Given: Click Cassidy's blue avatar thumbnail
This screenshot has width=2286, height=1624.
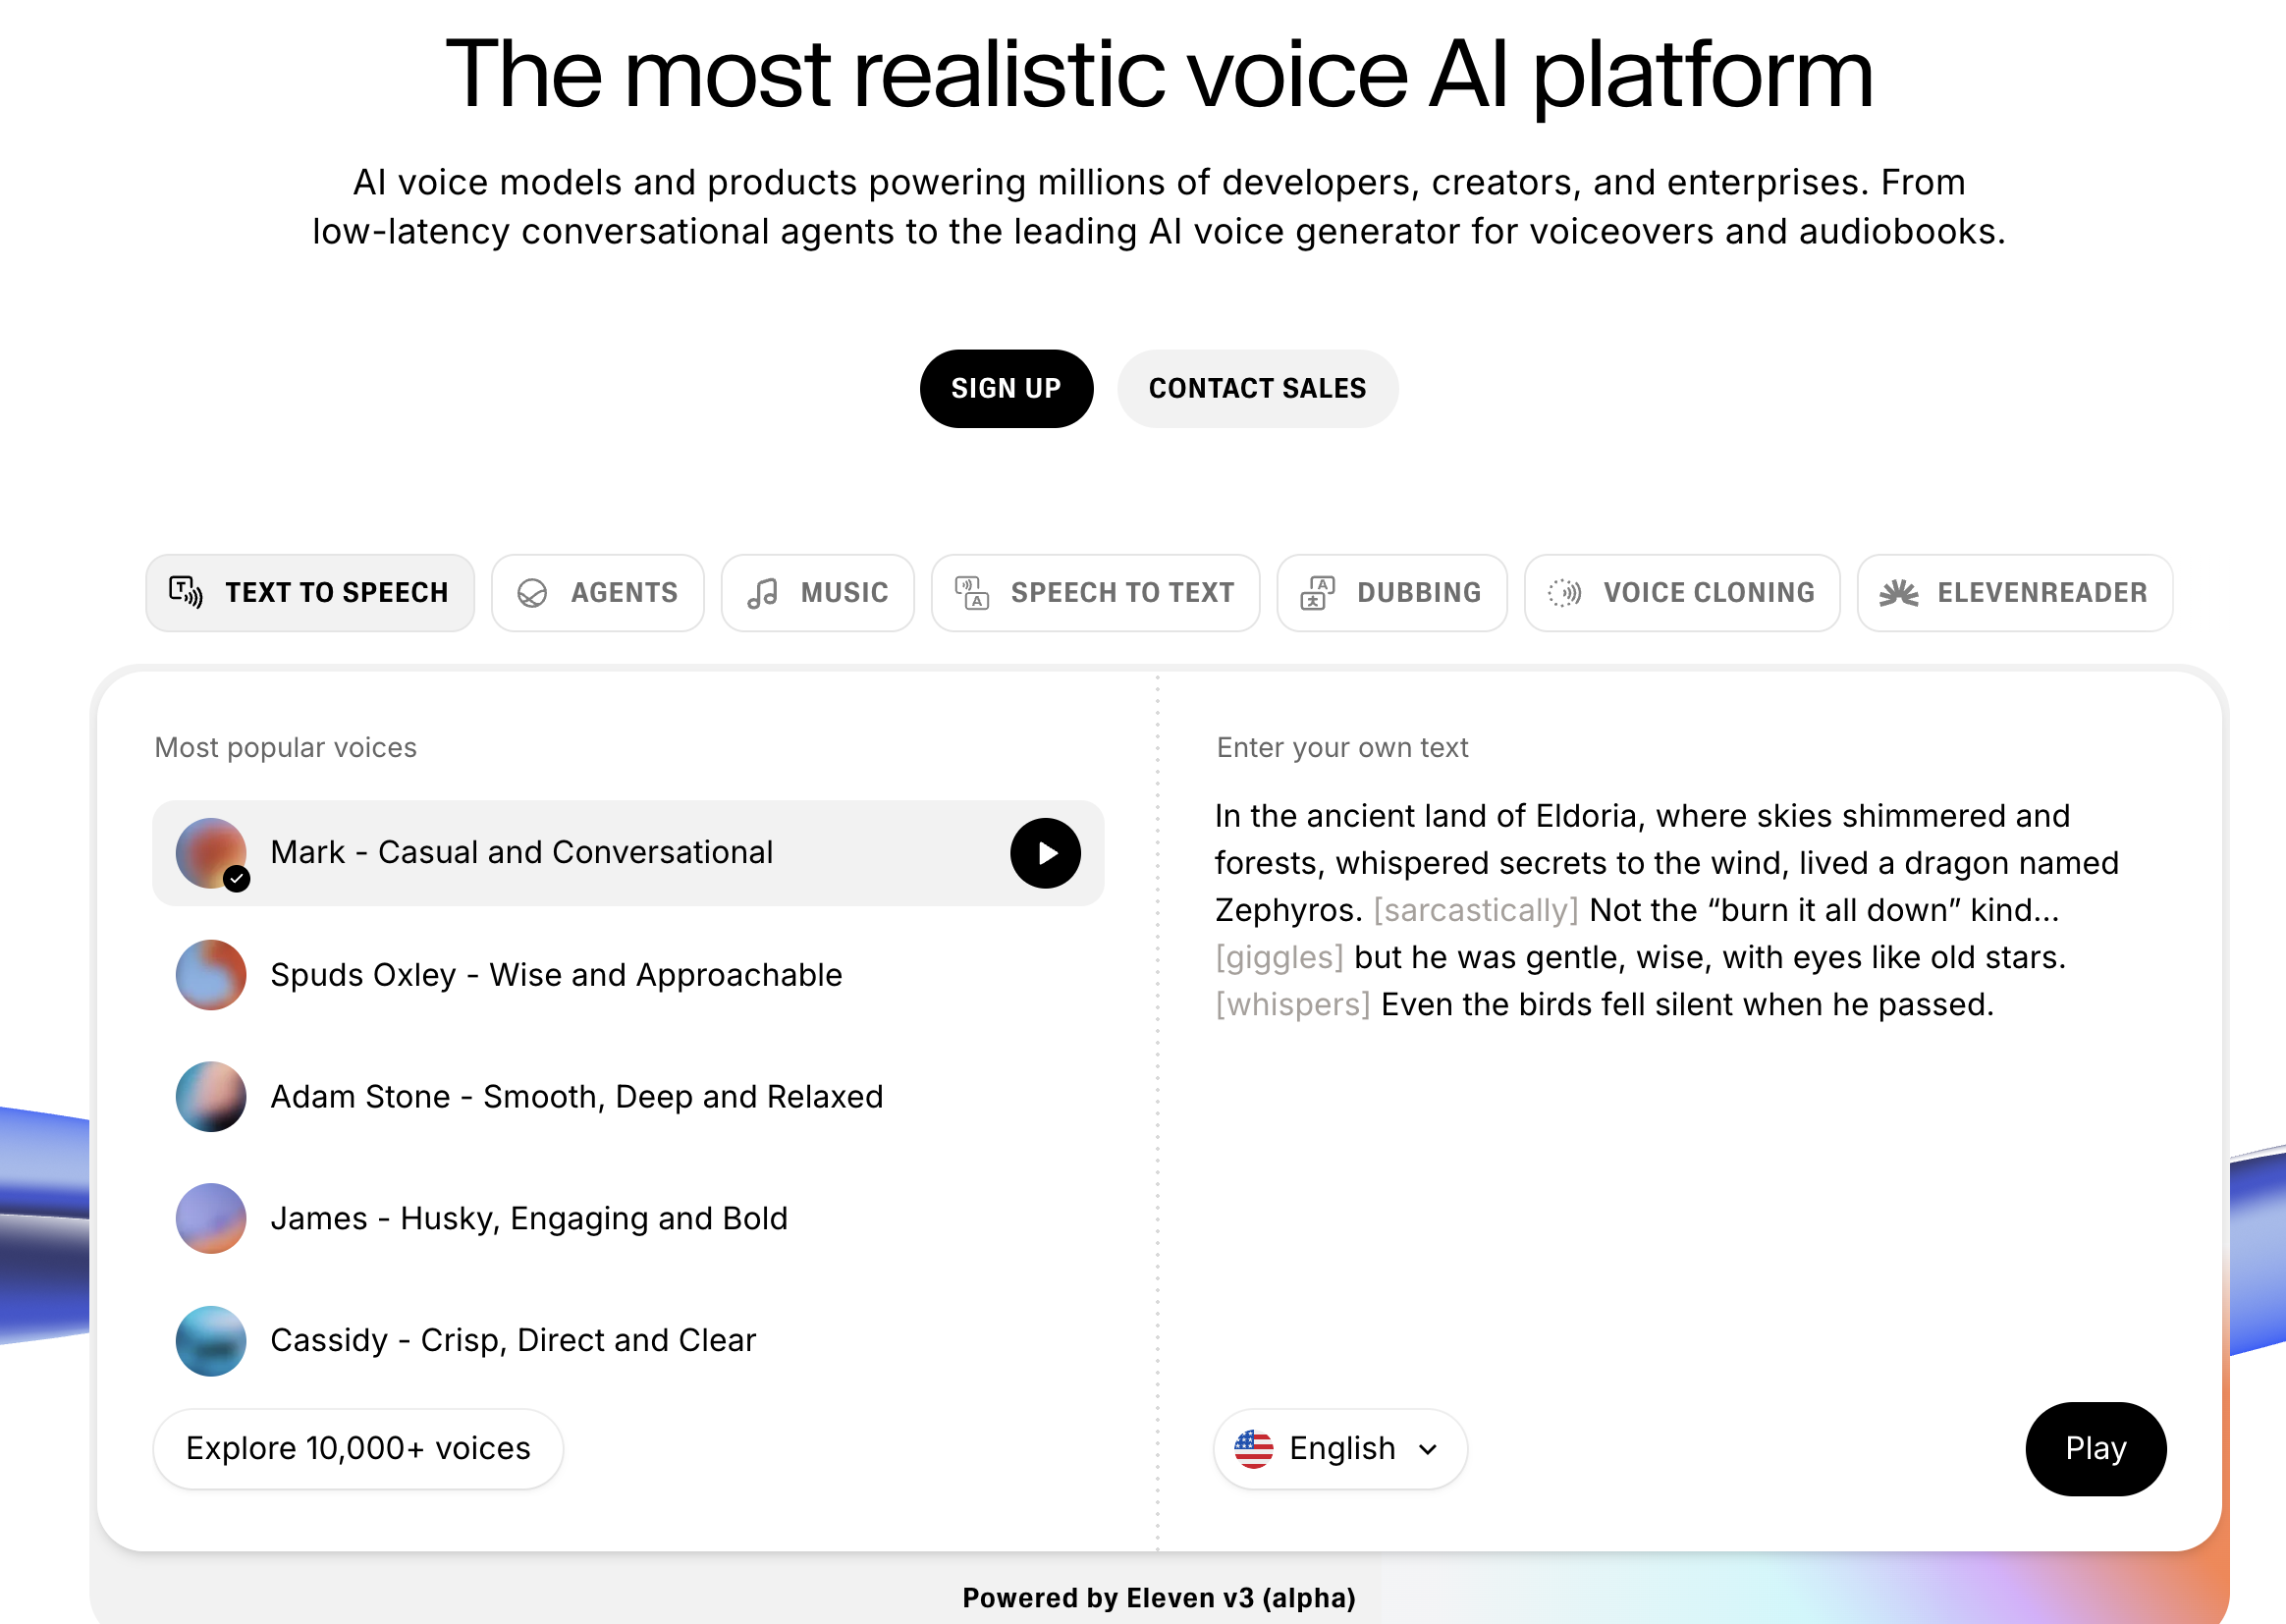Looking at the screenshot, I should coord(211,1341).
